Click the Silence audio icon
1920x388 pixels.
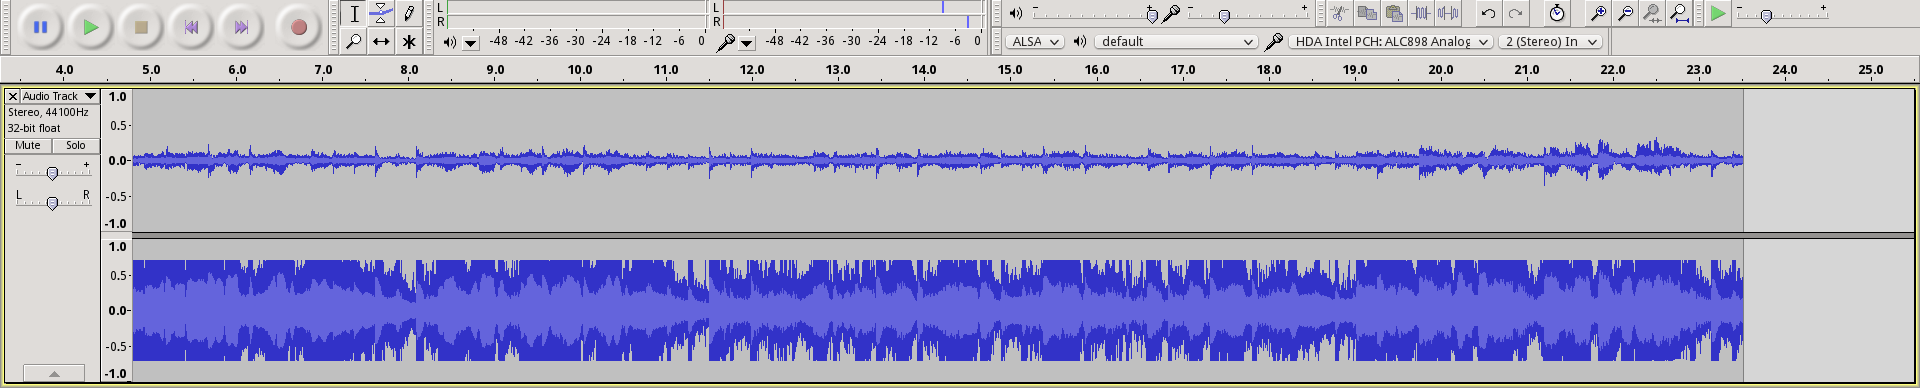(1448, 13)
